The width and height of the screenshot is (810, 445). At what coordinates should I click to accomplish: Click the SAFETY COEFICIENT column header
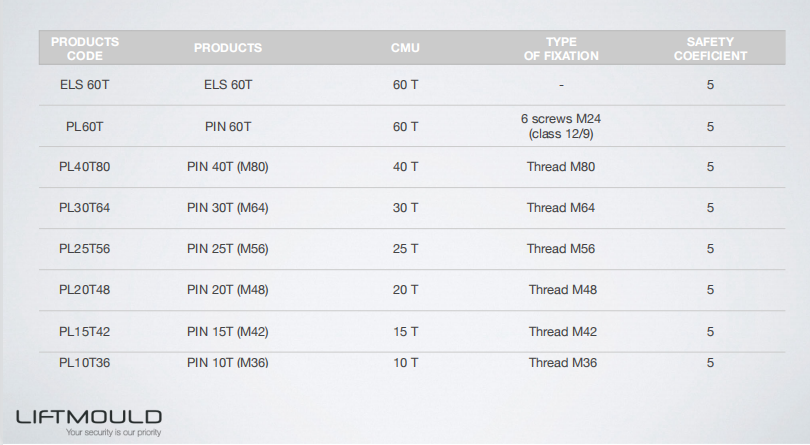pos(710,49)
